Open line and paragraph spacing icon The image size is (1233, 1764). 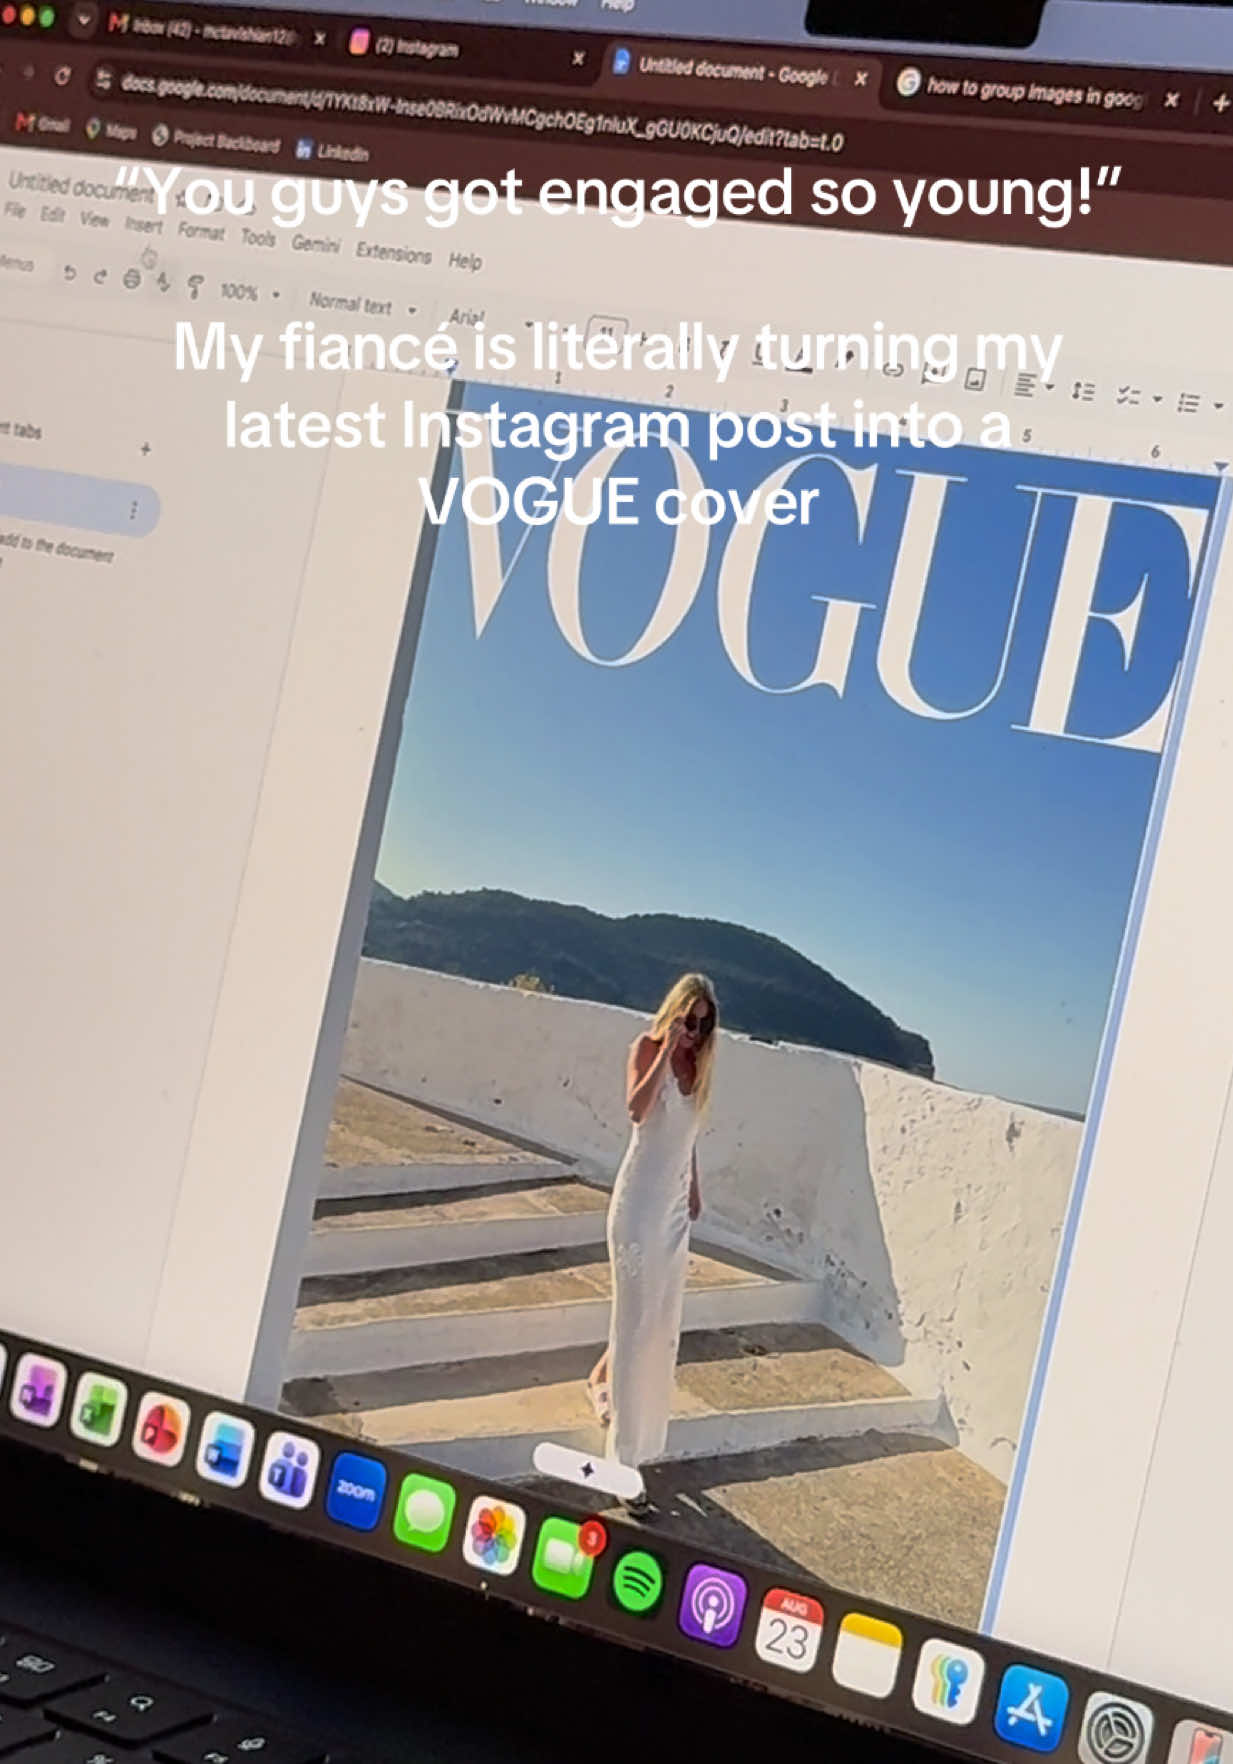tap(1083, 391)
